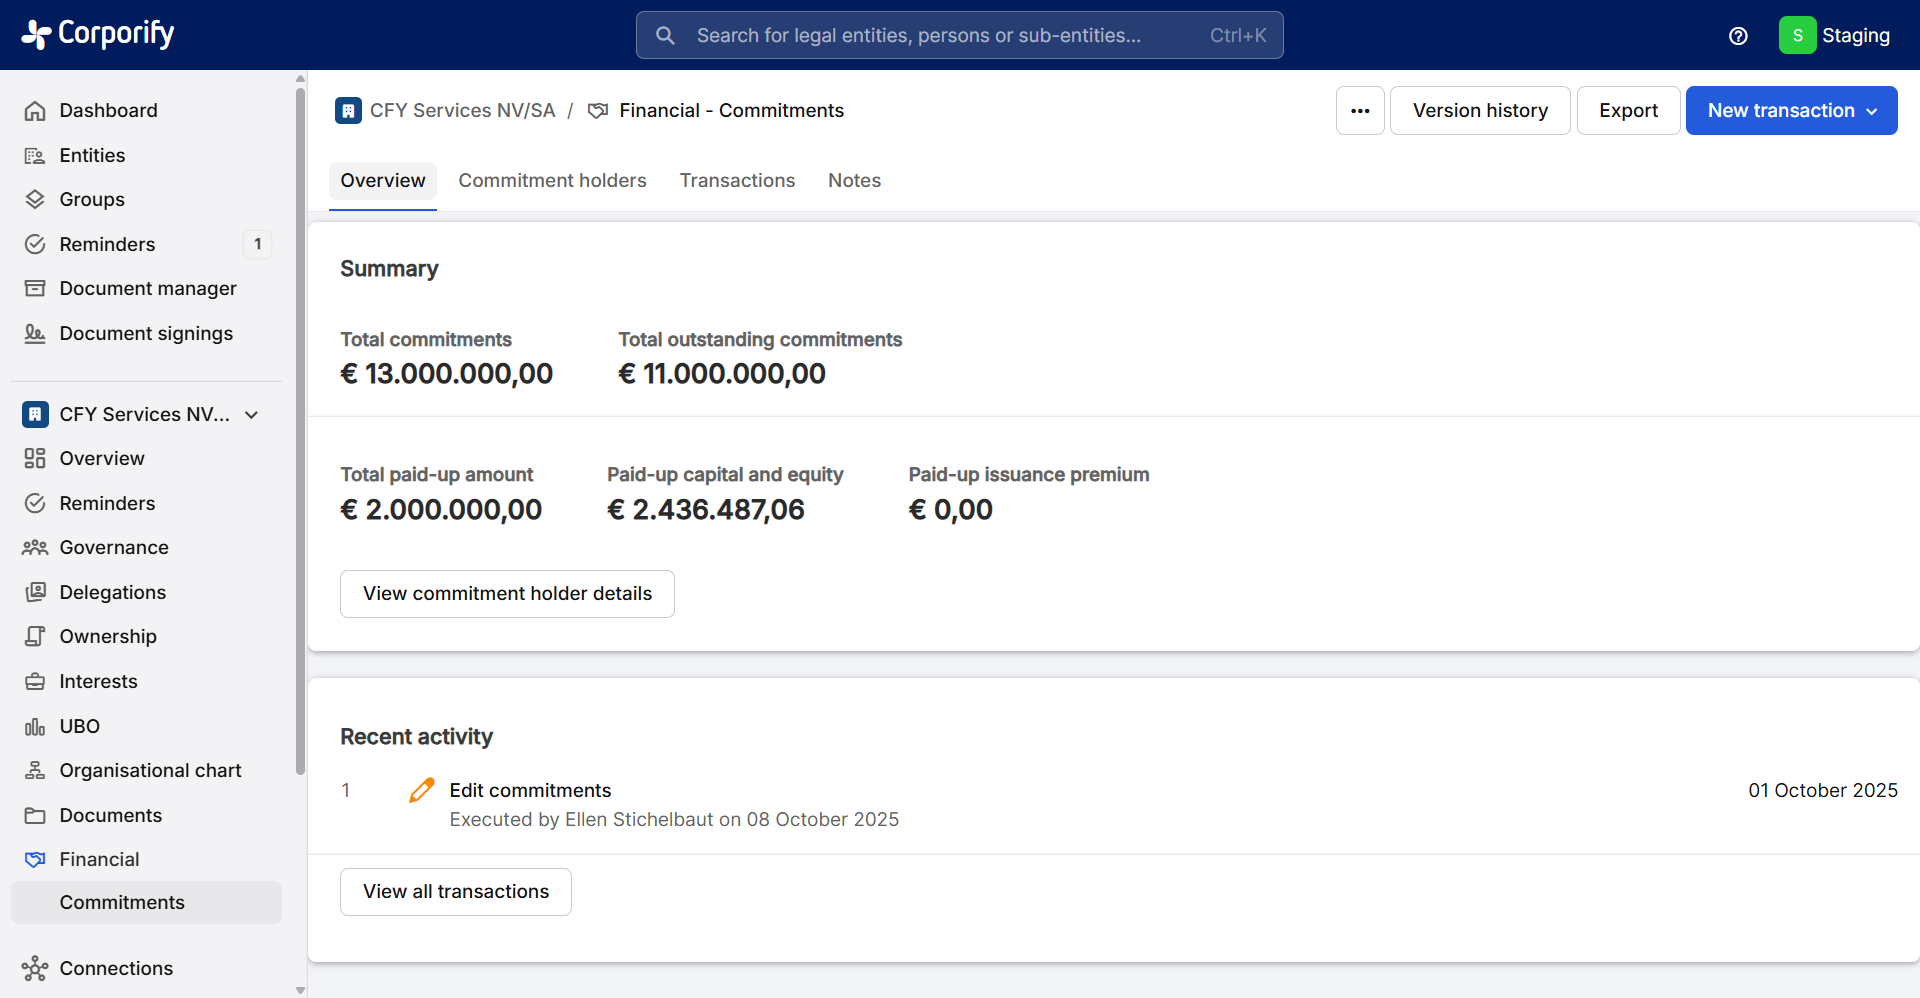Click the Export button
The image size is (1920, 998).
[1628, 111]
